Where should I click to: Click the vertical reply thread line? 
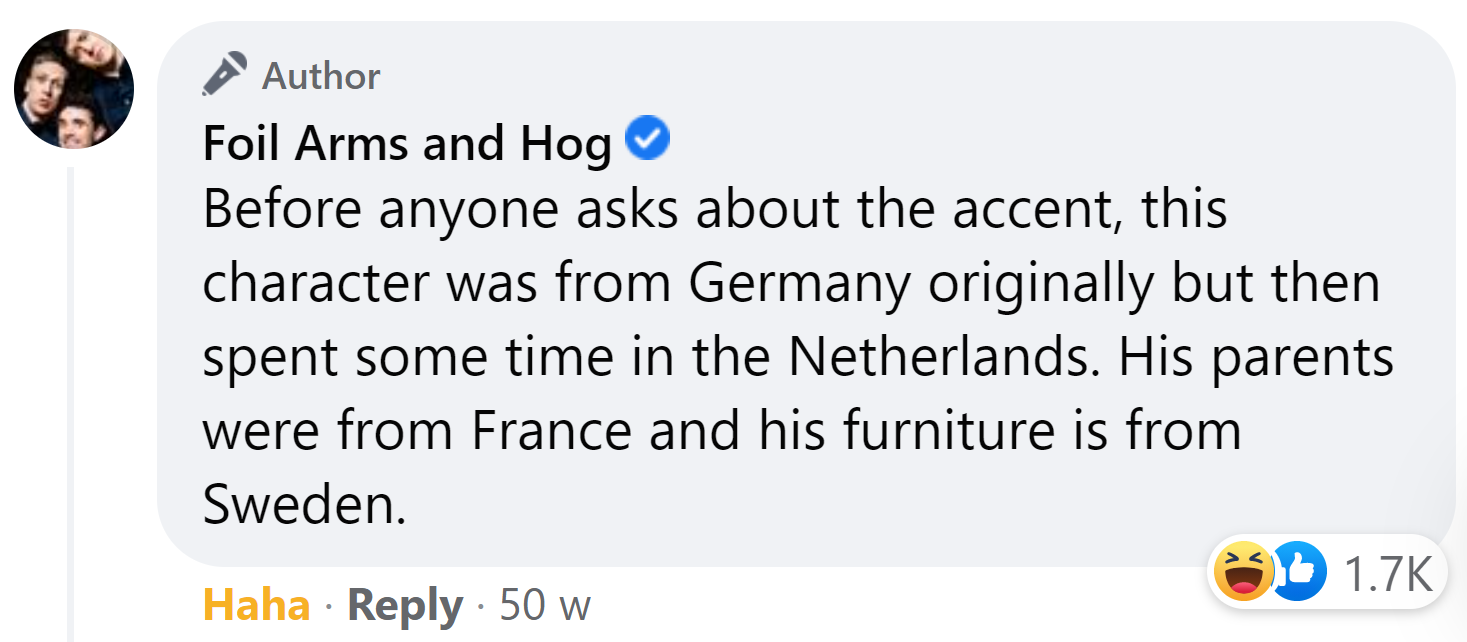[72, 400]
